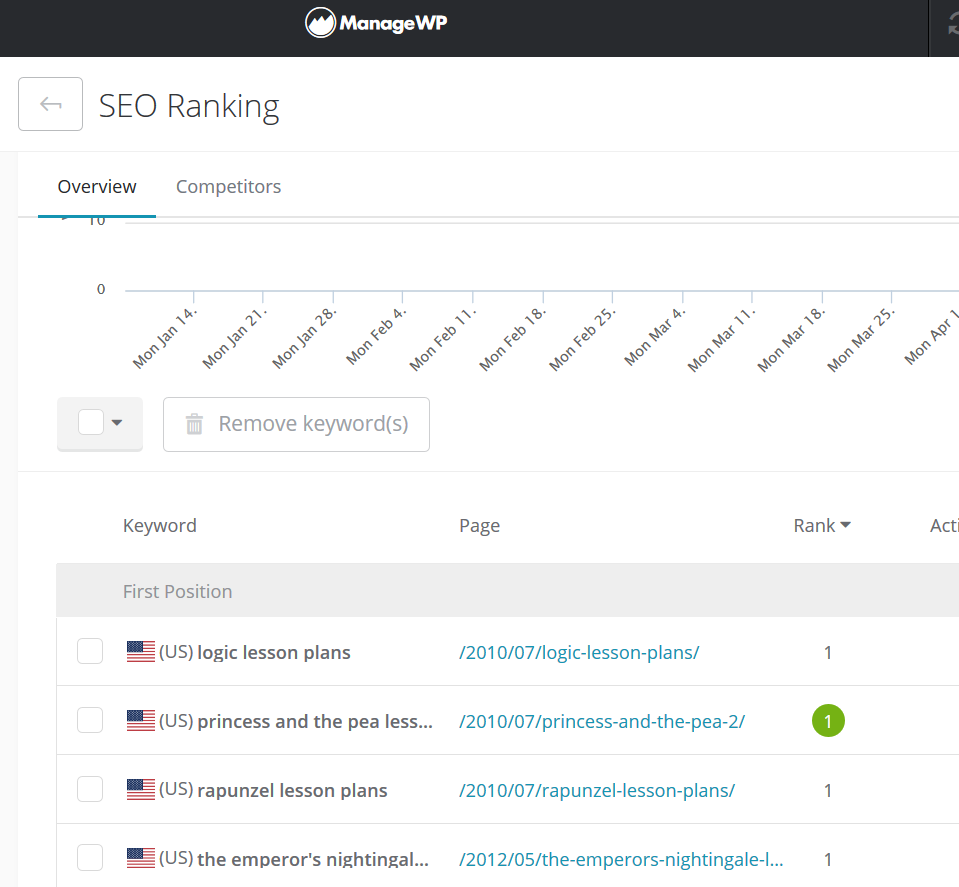The height and width of the screenshot is (887, 959).
Task: Click US flag beside rapunzel lesson plans
Action: (141, 790)
